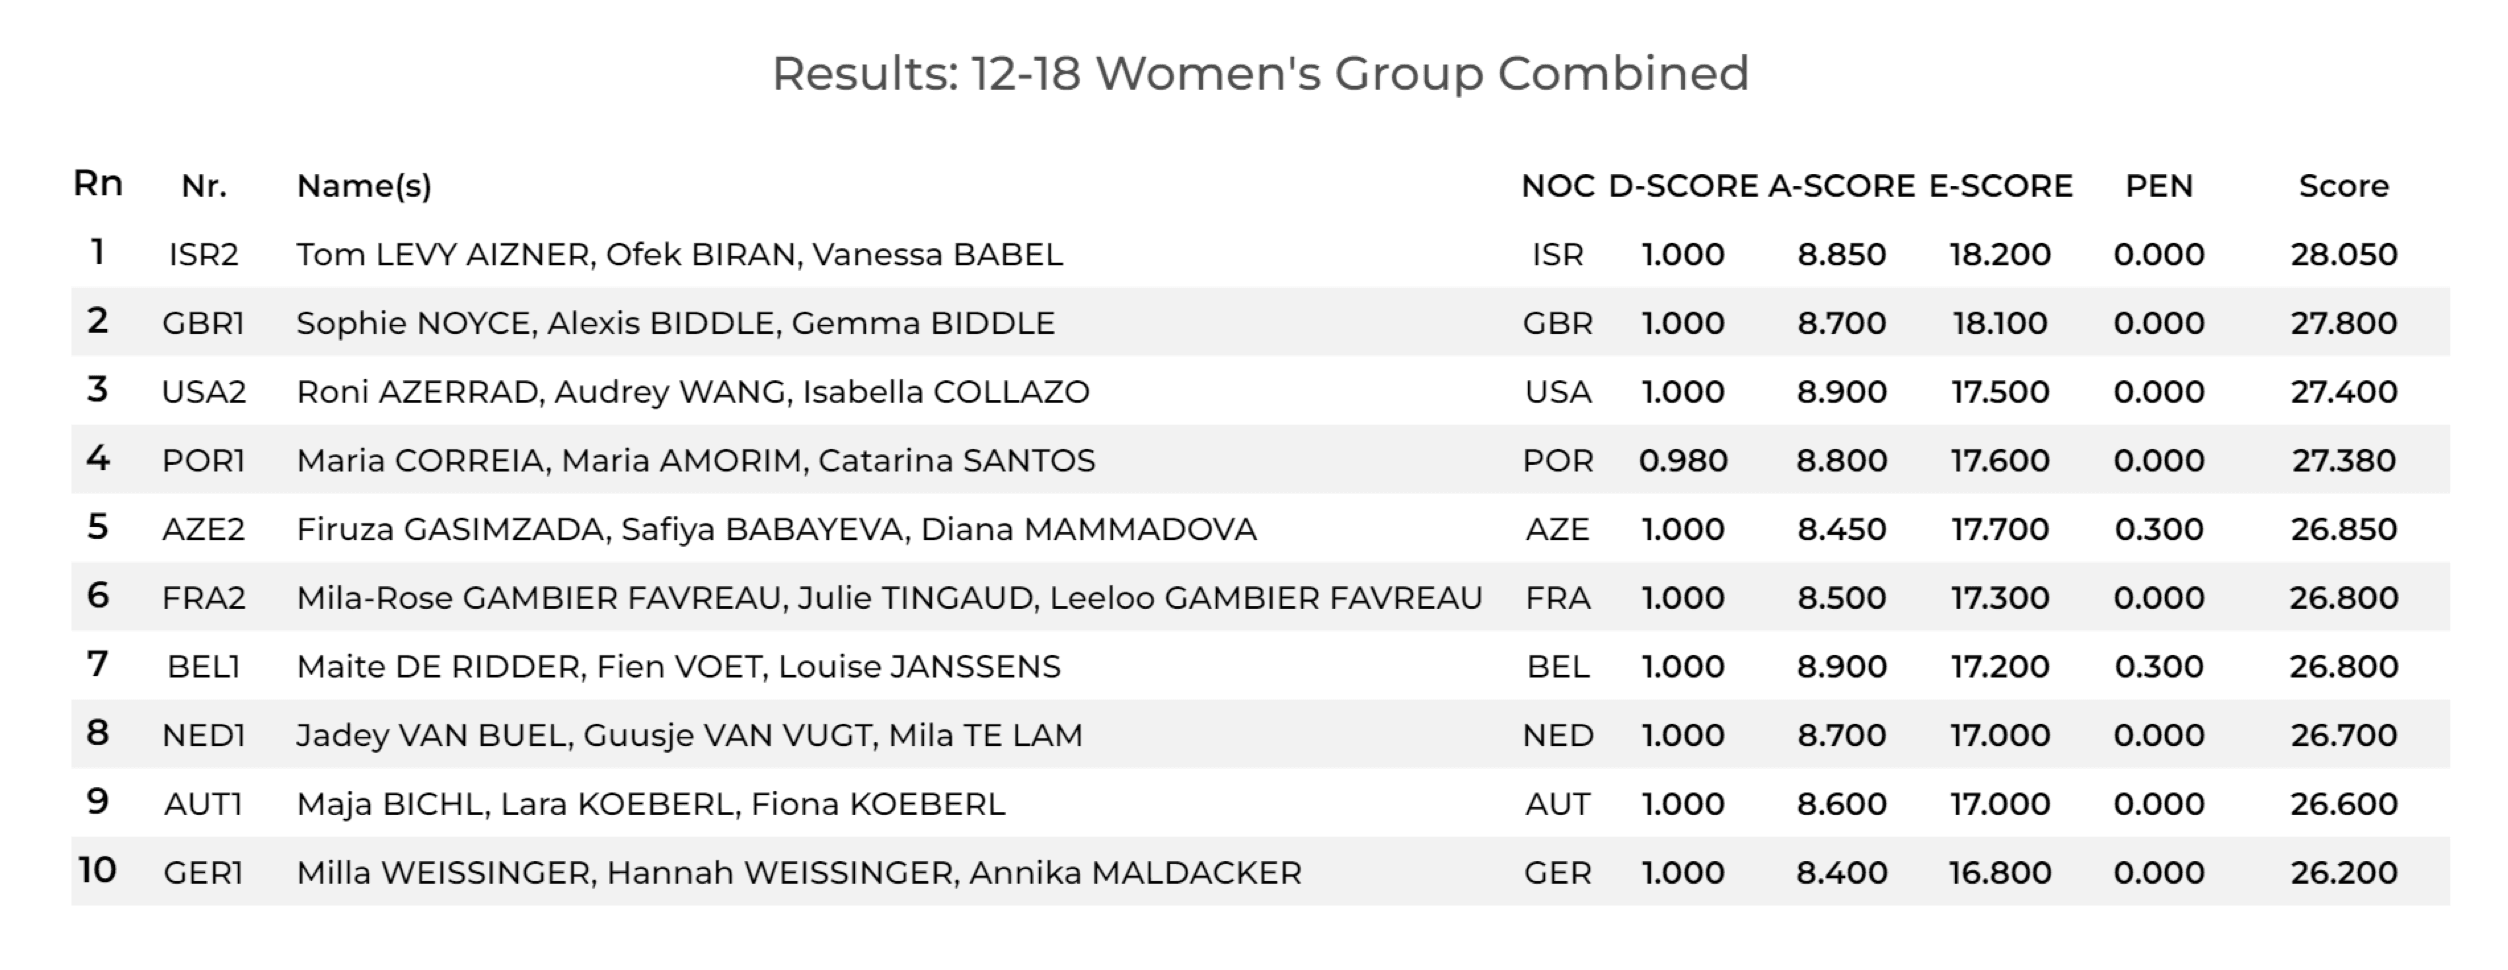Click the USA2 team number
The height and width of the screenshot is (970, 2508).
204,392
